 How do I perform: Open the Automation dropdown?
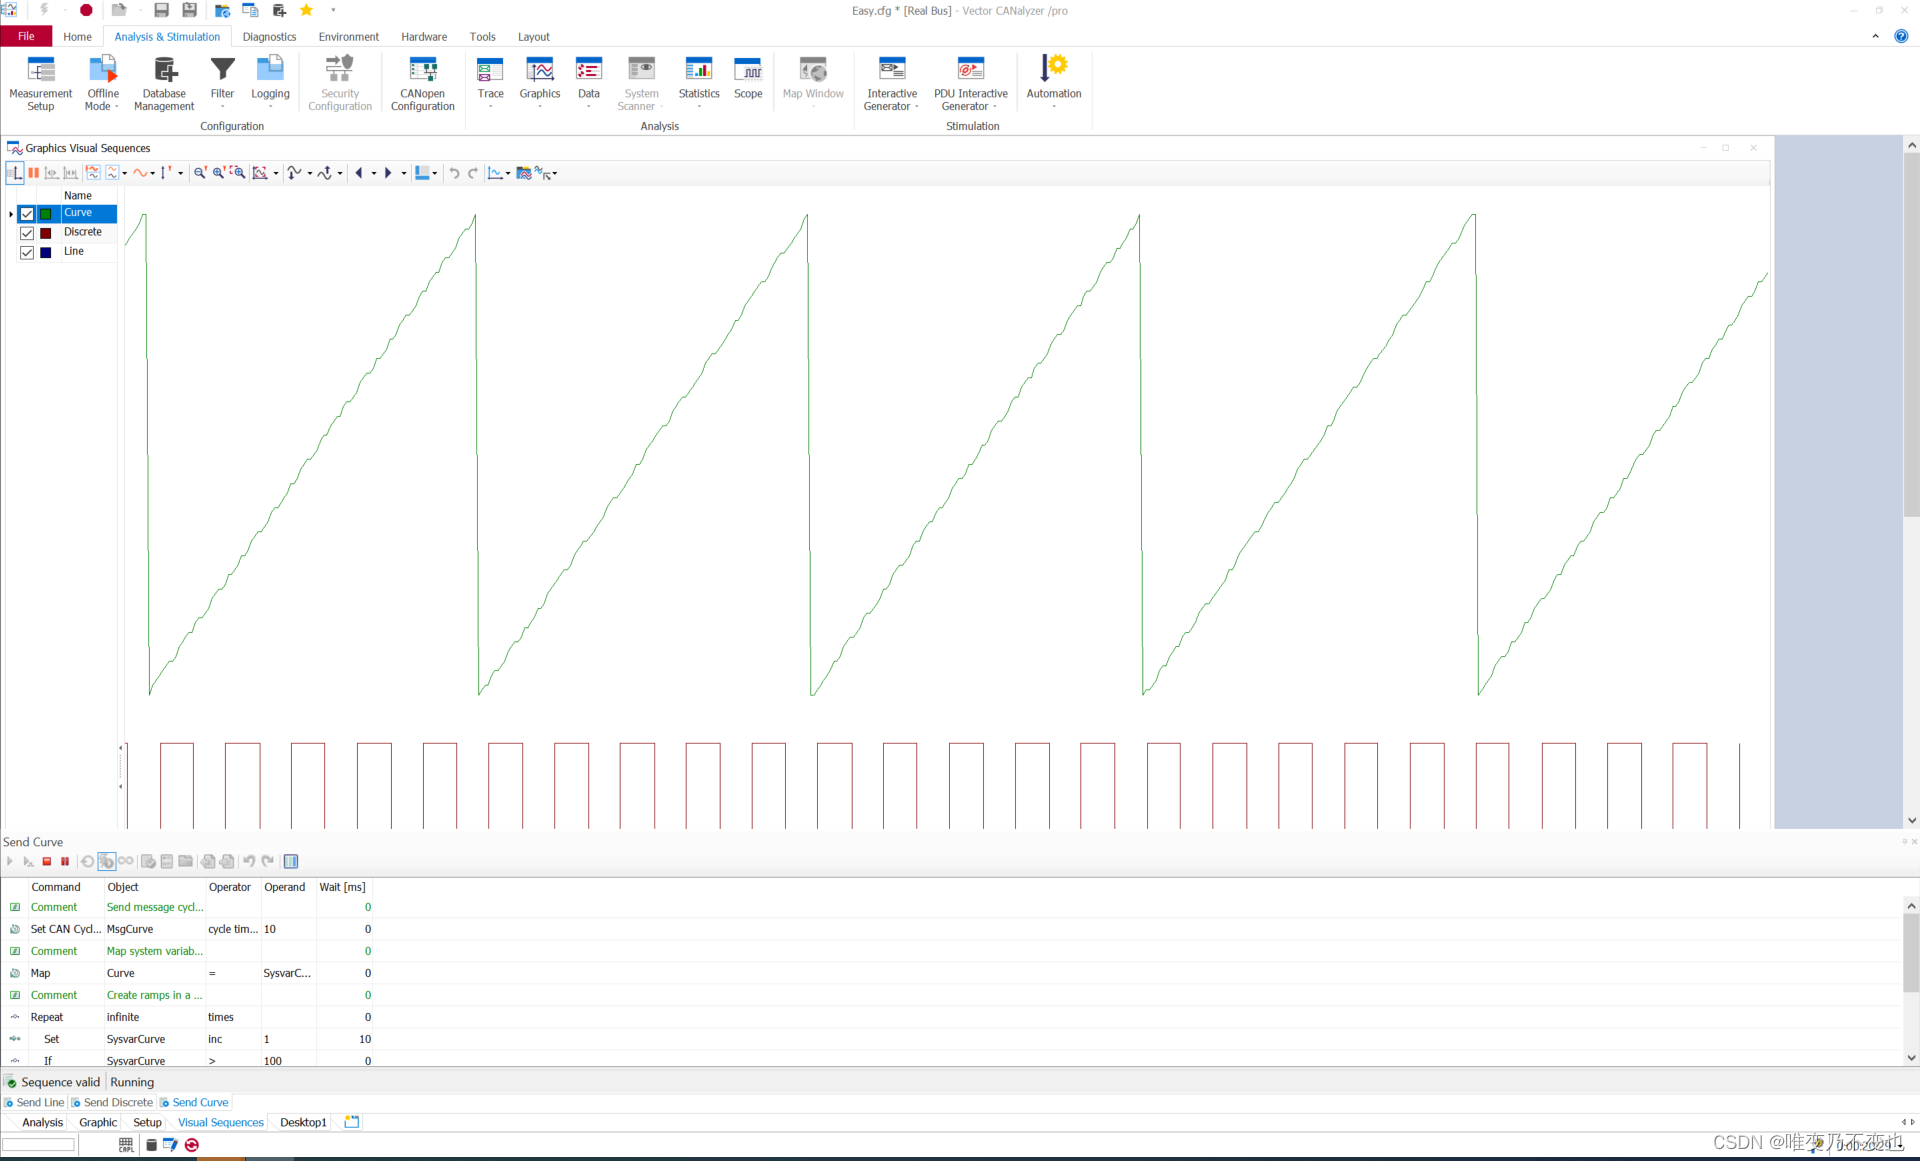[x=1053, y=106]
